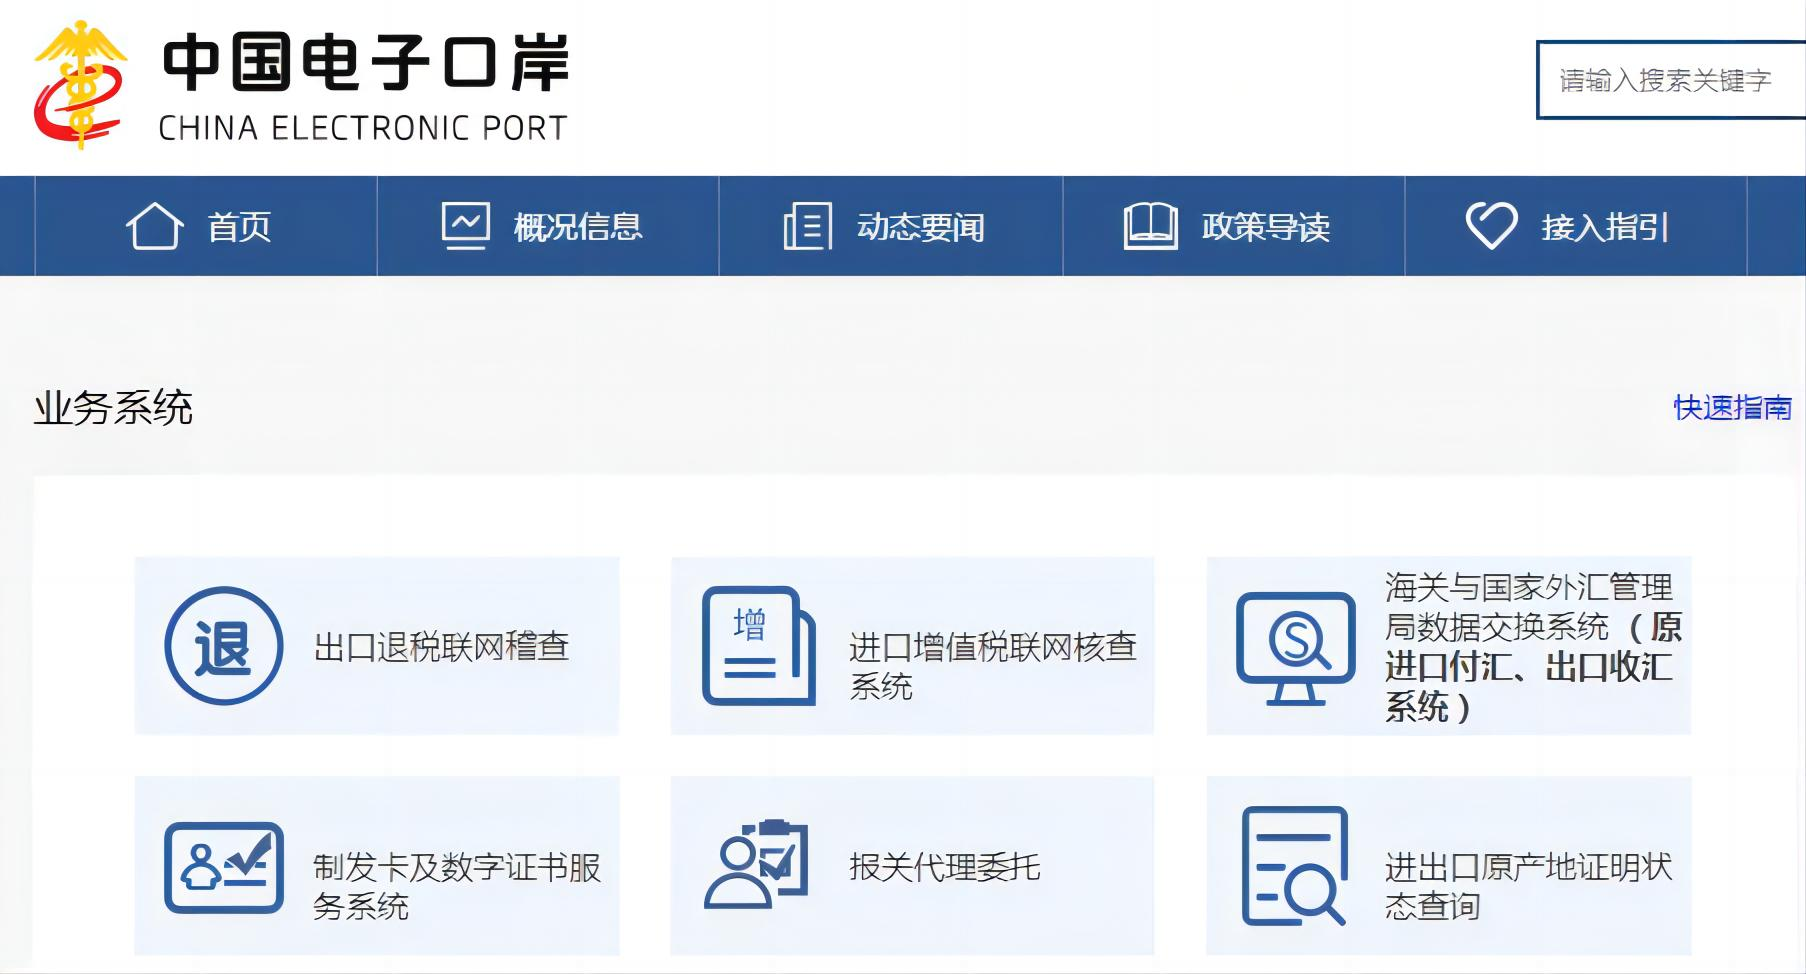Open the 快速指南 link
Screen dimensions: 1806x974
pyautogui.click(x=1732, y=408)
